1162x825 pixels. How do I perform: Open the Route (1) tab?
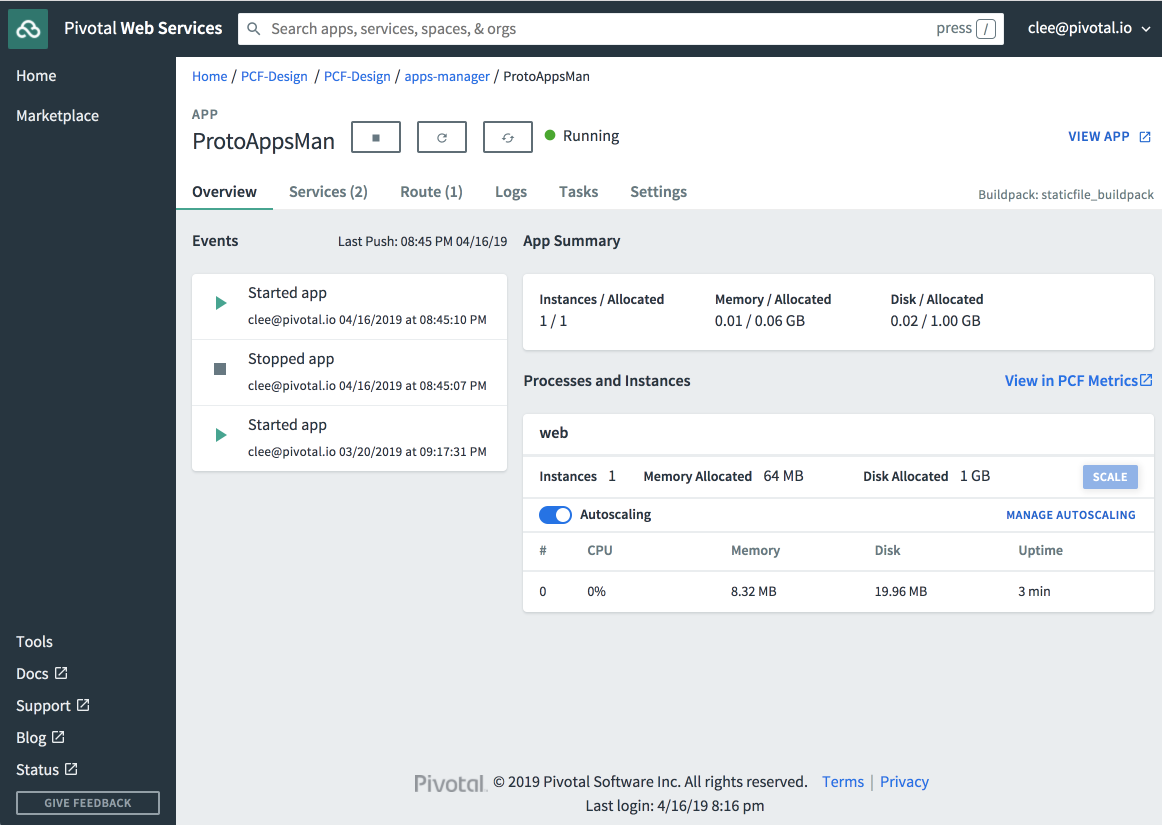[x=431, y=192]
